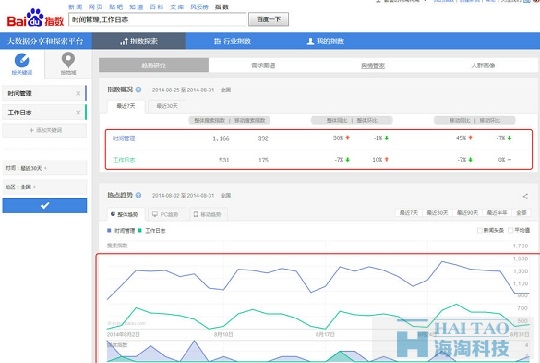
Task: Open the 我的指数 navigation tab
Action: pos(325,41)
